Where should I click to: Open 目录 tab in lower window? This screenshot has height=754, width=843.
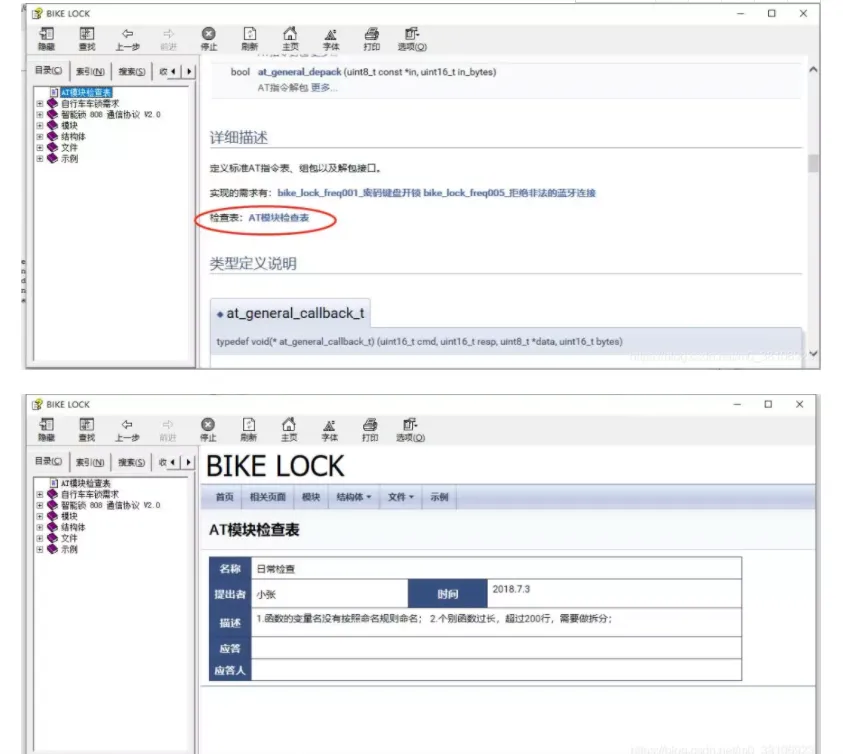point(48,461)
